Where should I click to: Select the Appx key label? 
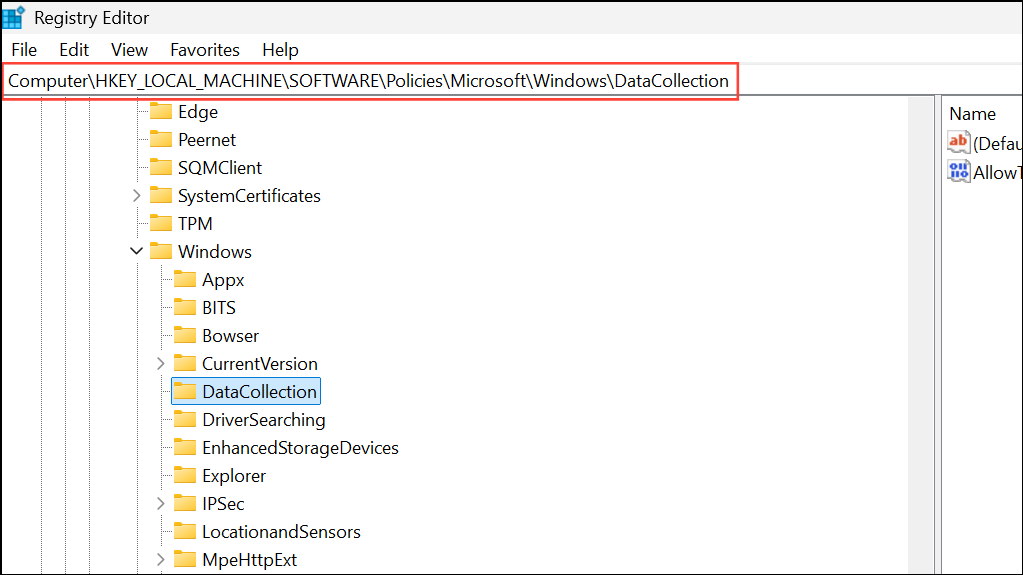point(223,281)
